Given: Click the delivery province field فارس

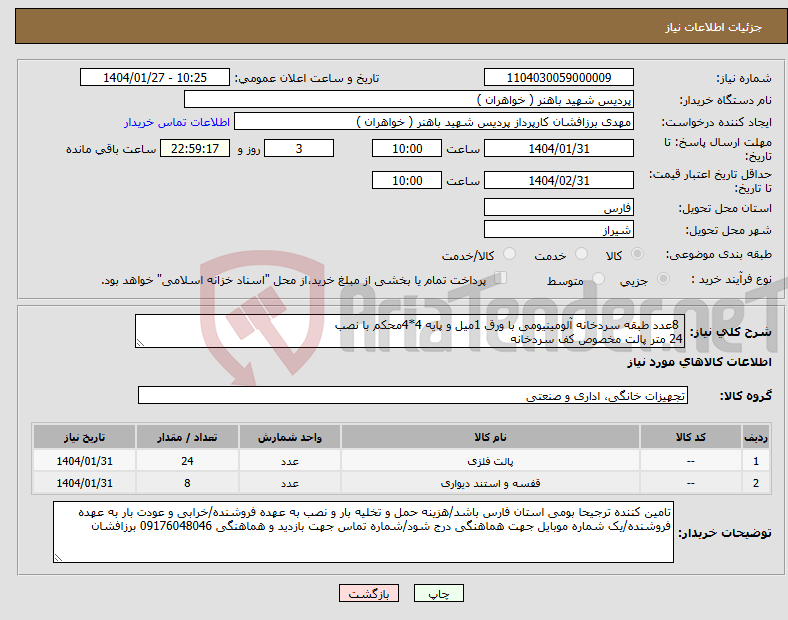Looking at the screenshot, I should click(559, 208).
